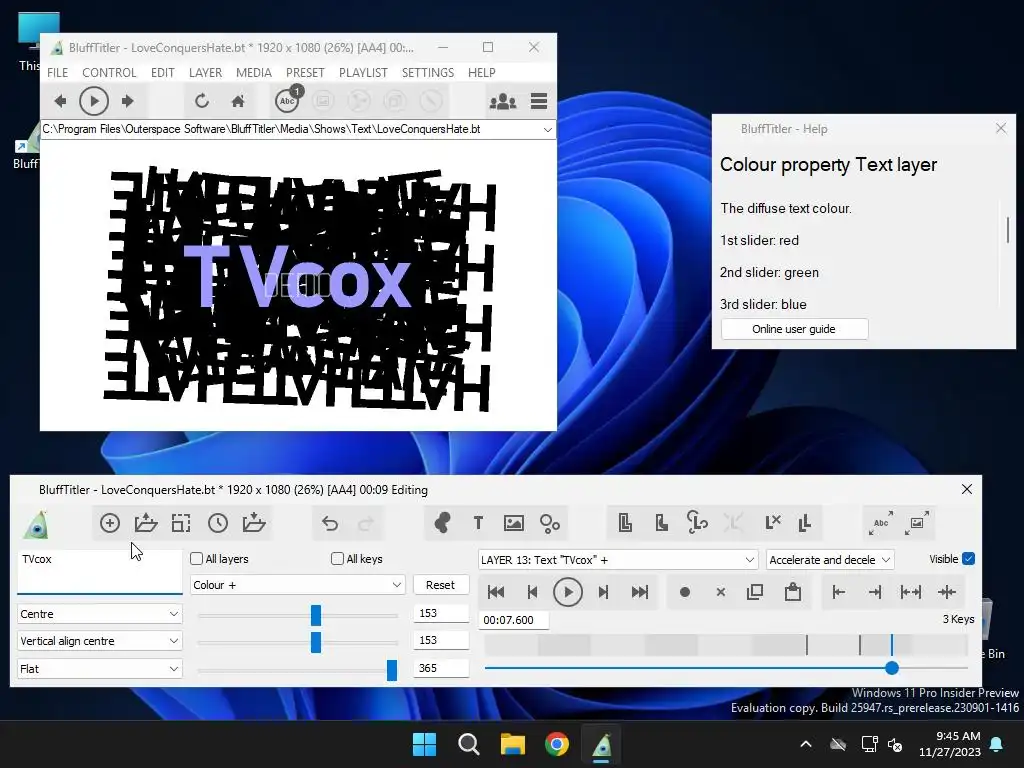Click the export folder icon next to the clock
1024x768 pixels.
coord(253,523)
